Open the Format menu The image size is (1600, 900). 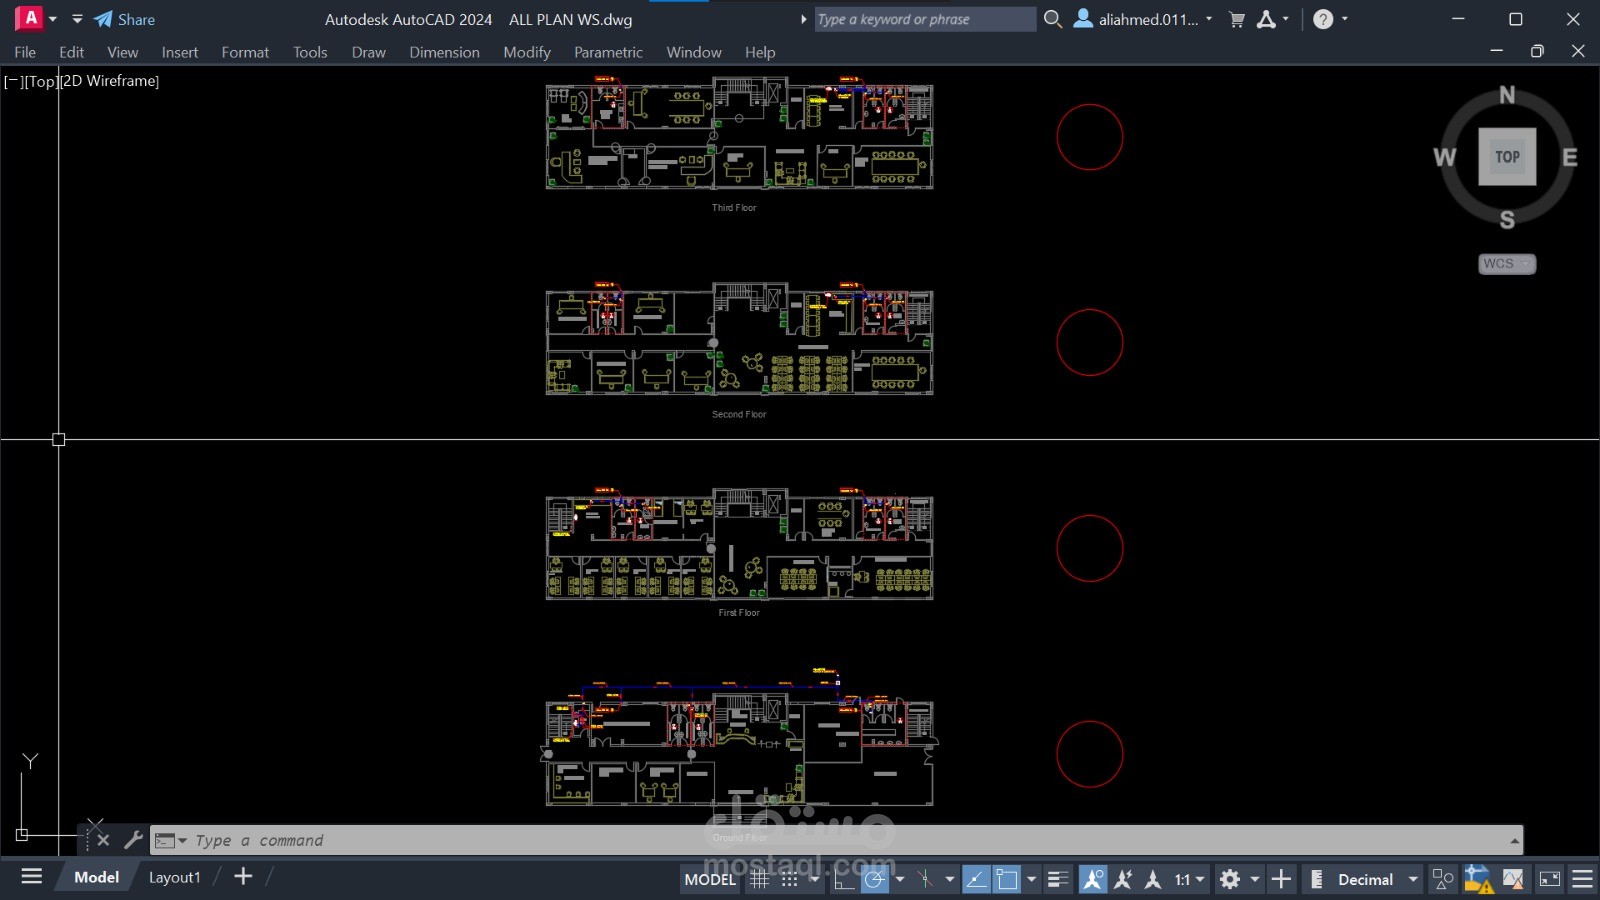point(245,52)
